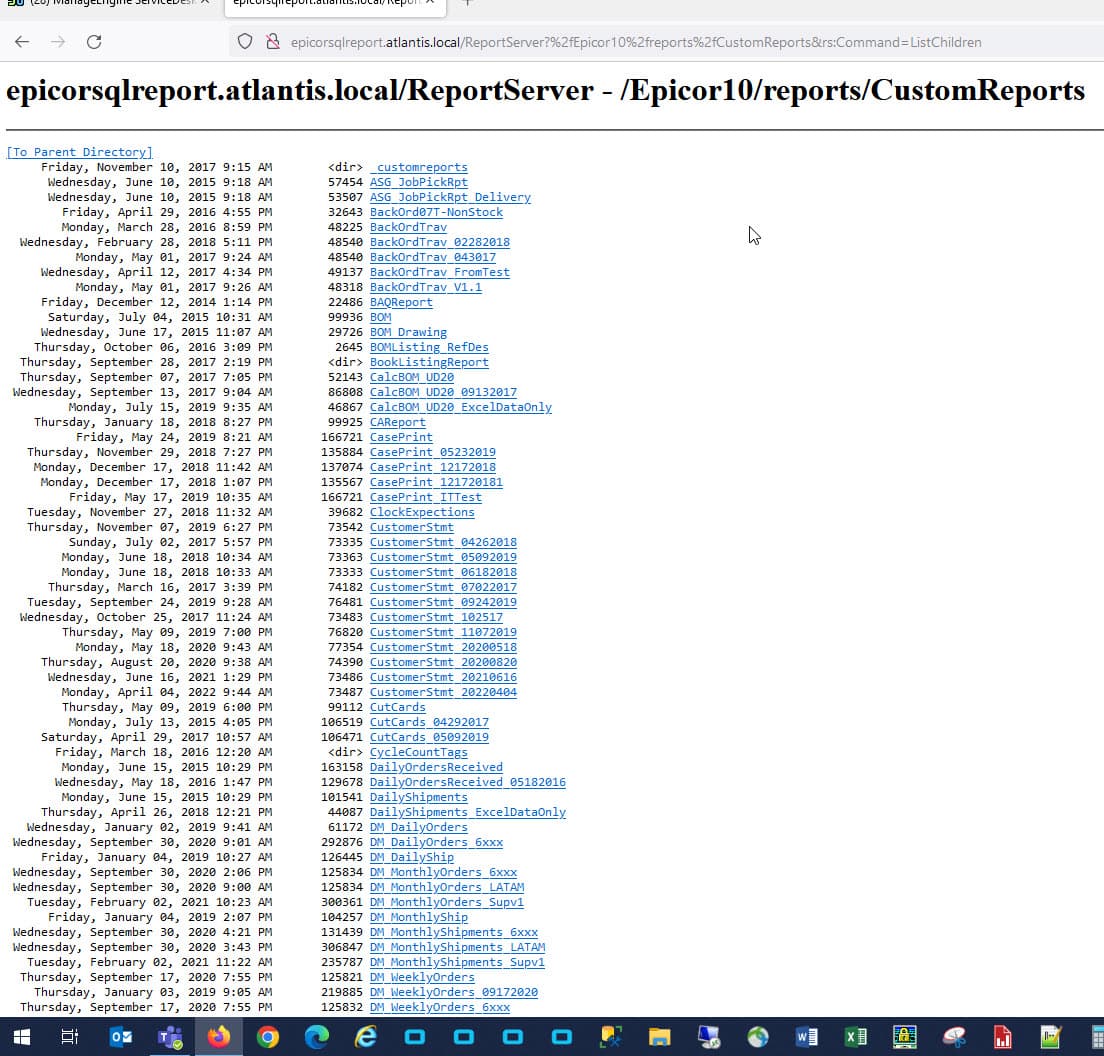This screenshot has width=1104, height=1056.
Task: Open the CalcBOM_UD20_ExcelDataOnly report
Action: [461, 407]
